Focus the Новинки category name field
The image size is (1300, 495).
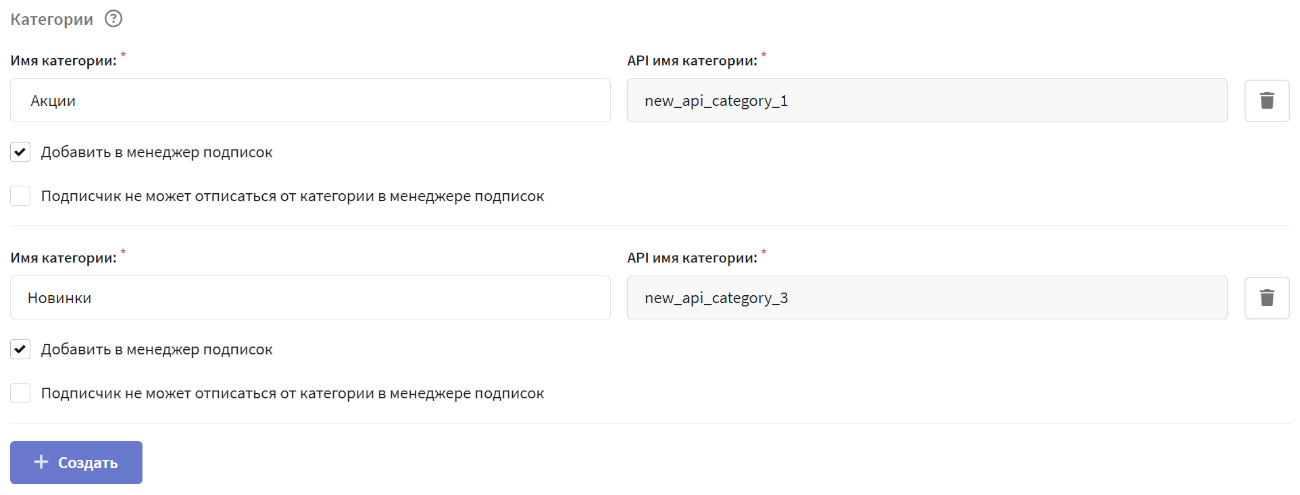pos(310,297)
